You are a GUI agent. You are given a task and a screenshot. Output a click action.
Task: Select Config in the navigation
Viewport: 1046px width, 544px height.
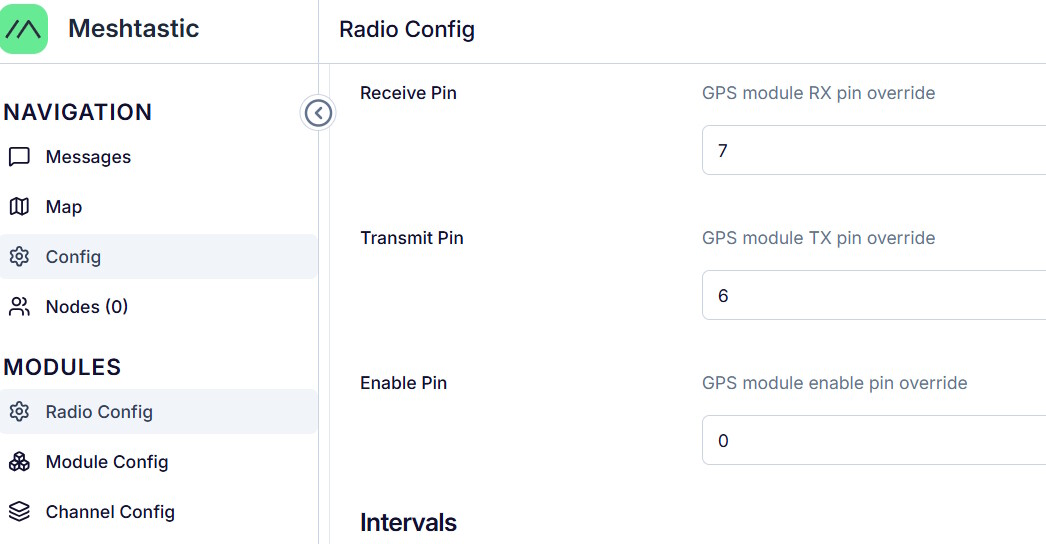pos(73,257)
